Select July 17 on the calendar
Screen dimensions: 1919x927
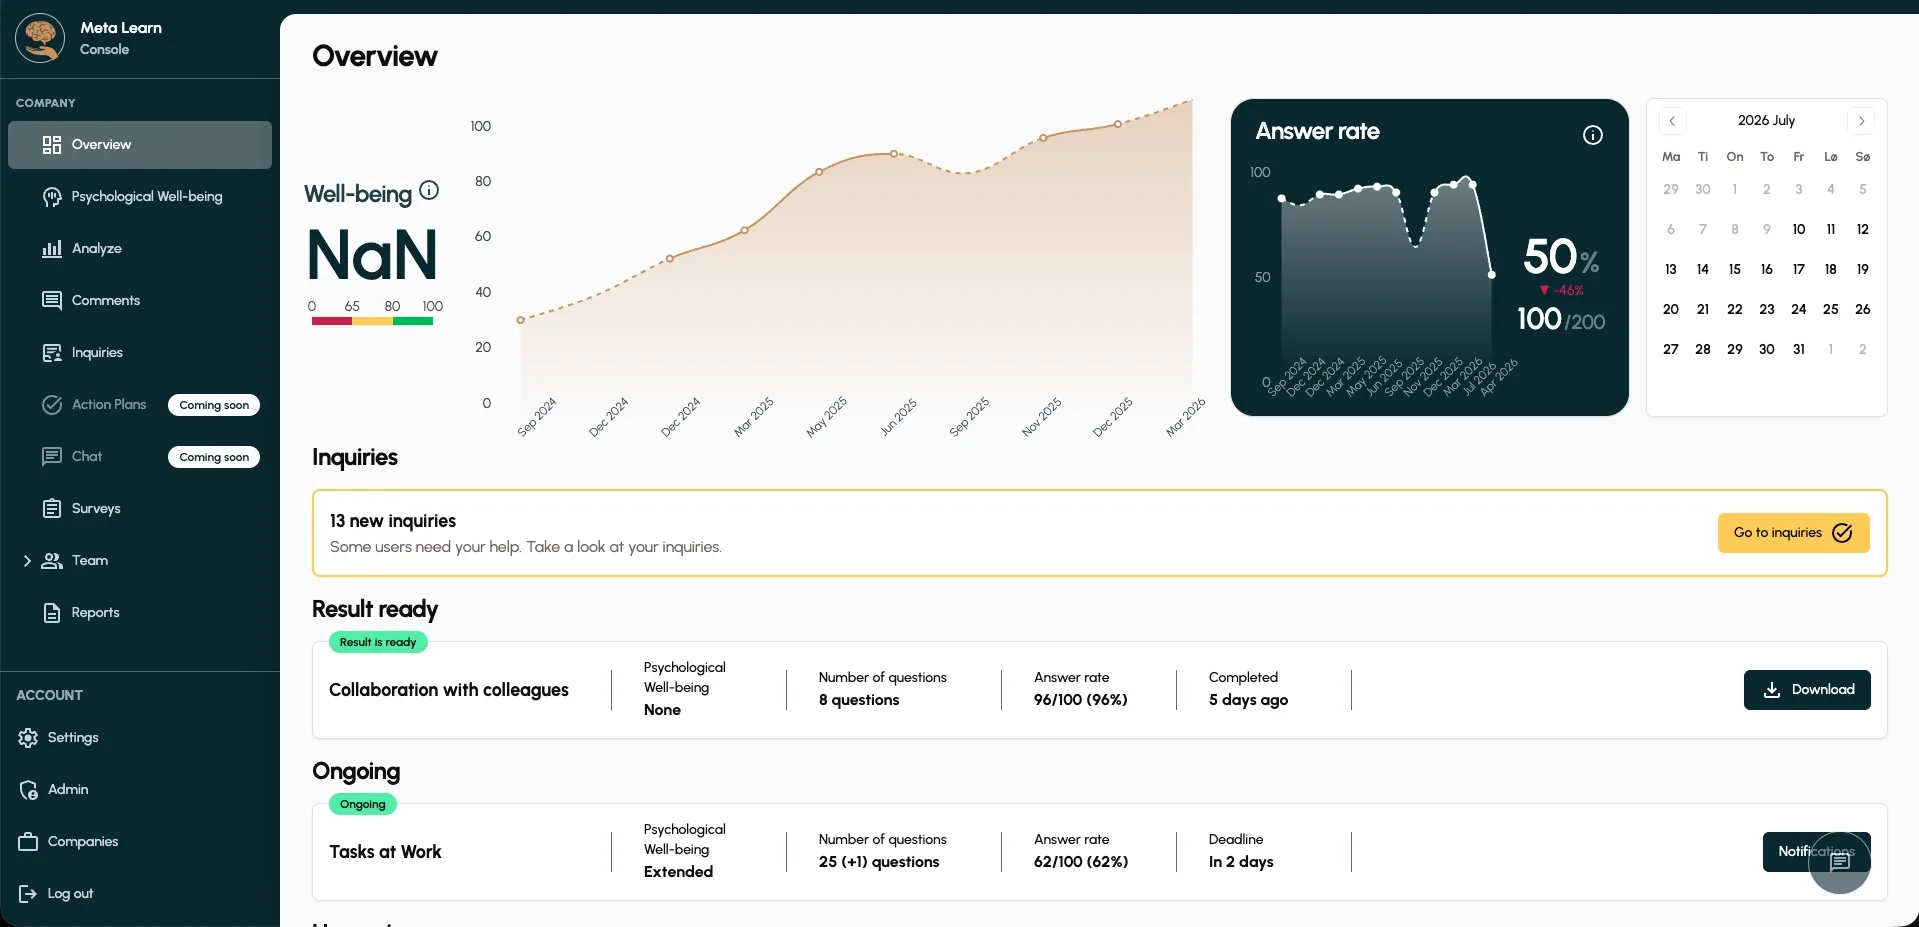pyautogui.click(x=1799, y=269)
